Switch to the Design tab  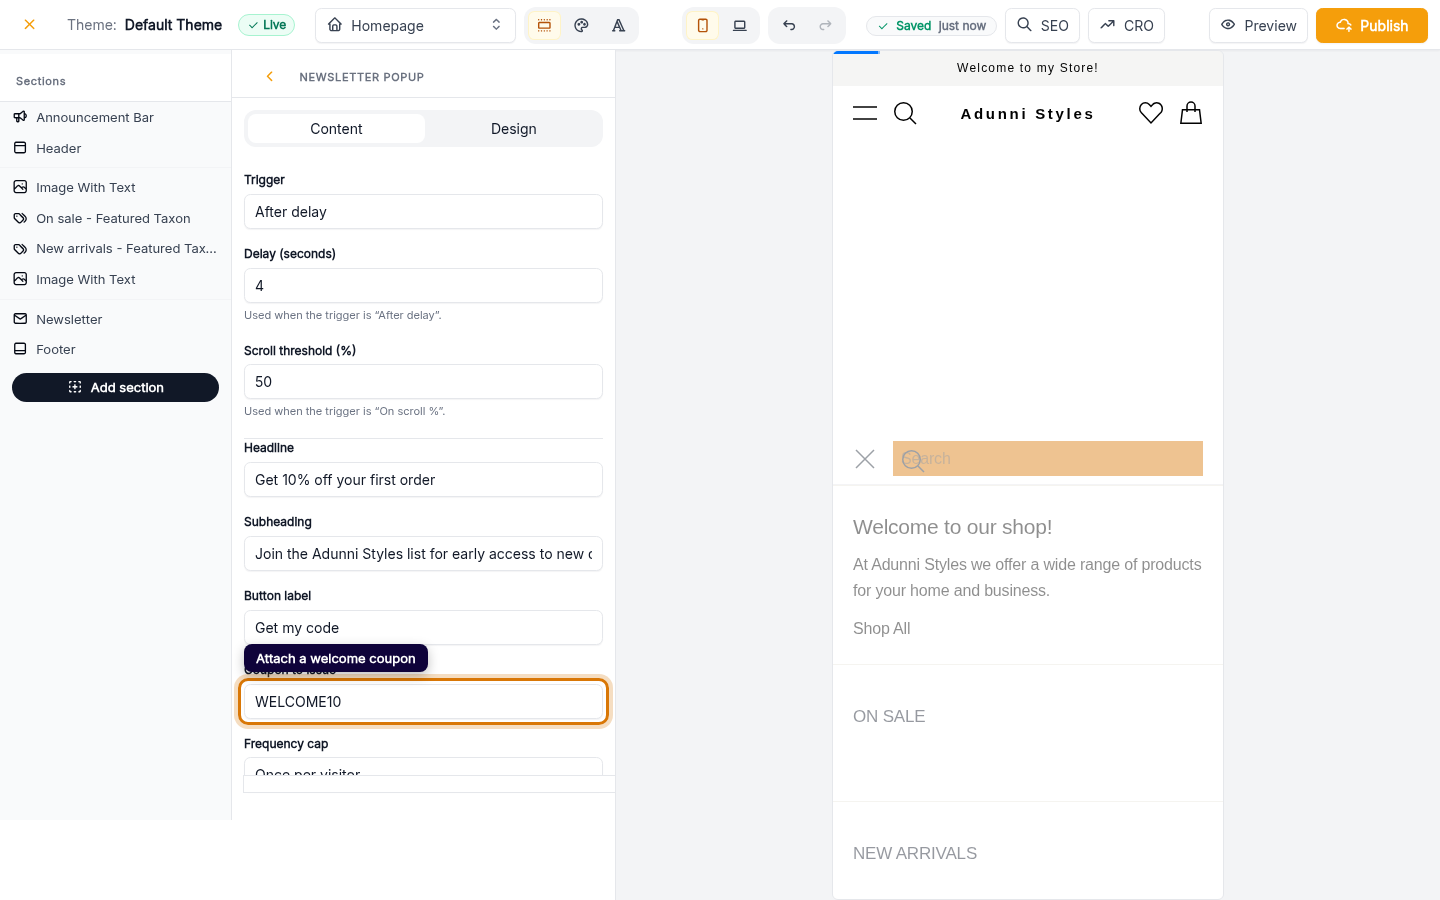pyautogui.click(x=514, y=129)
